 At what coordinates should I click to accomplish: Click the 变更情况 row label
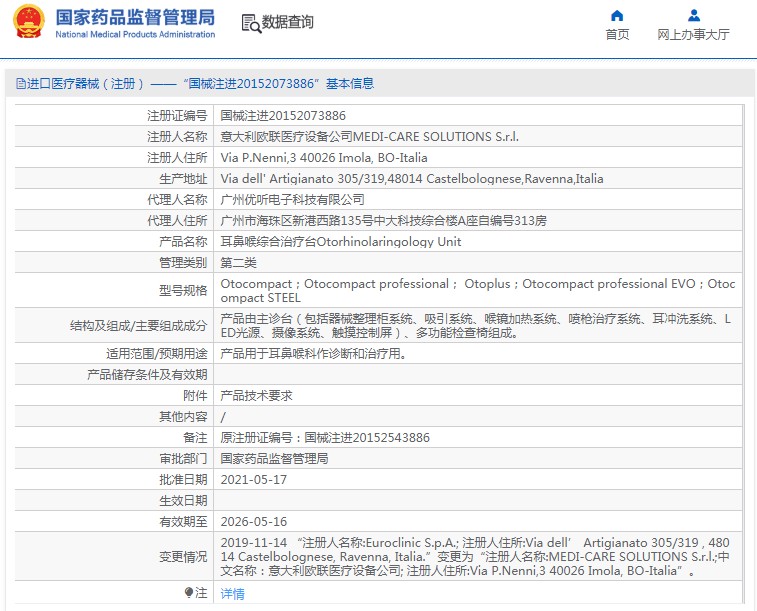[183, 556]
